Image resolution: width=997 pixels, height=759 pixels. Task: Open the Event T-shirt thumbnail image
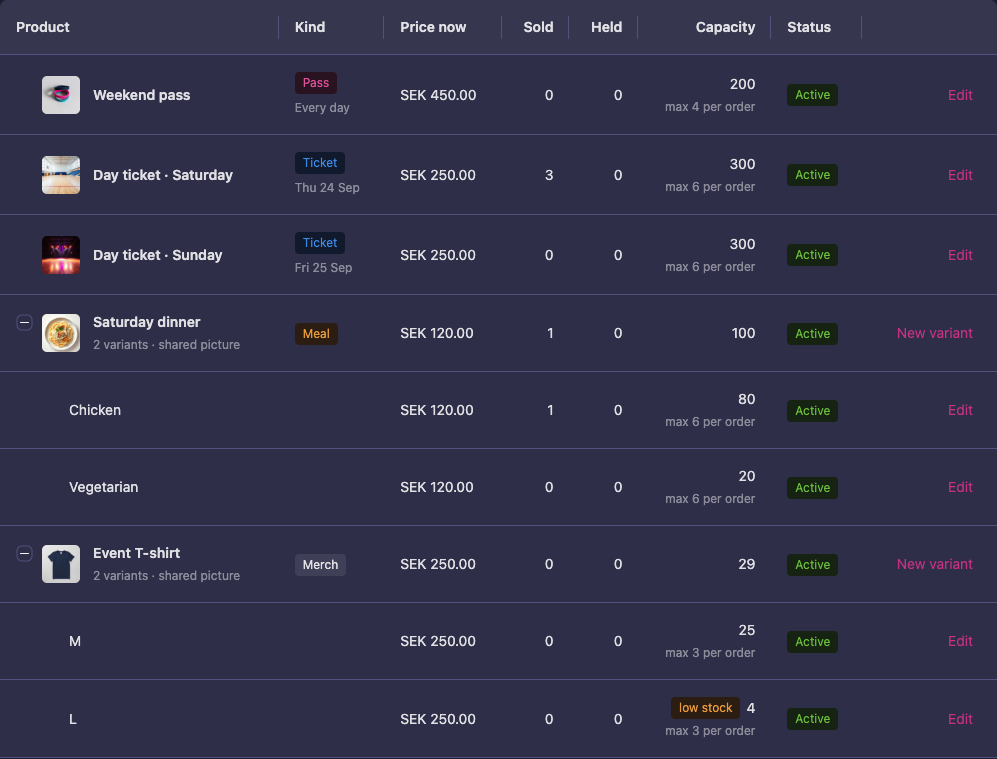(61, 564)
